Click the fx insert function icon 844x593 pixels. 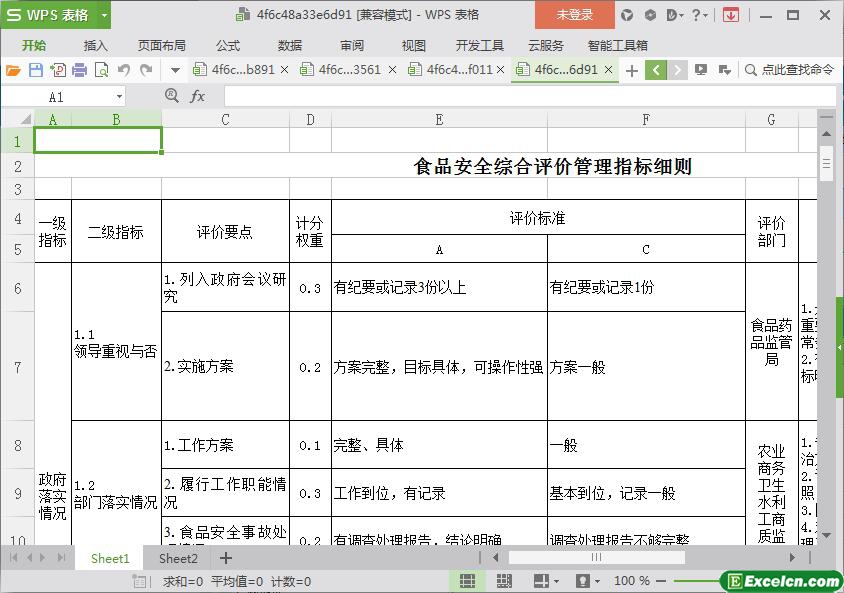pyautogui.click(x=198, y=96)
